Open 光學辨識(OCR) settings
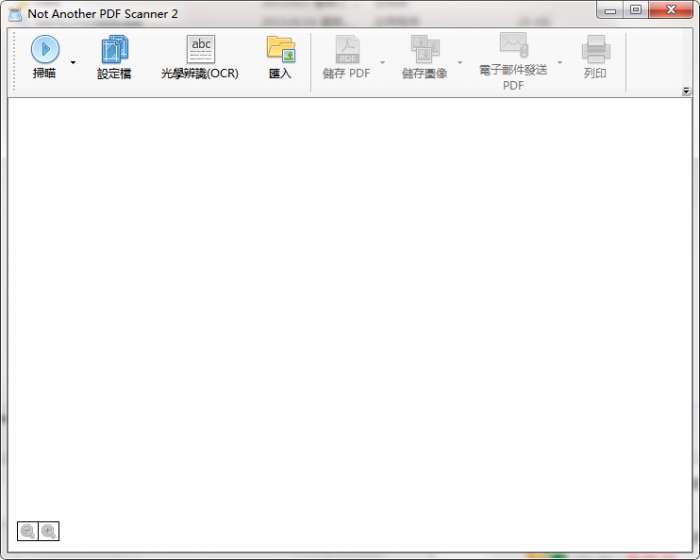Viewport: 700px width, 560px height. pos(200,57)
